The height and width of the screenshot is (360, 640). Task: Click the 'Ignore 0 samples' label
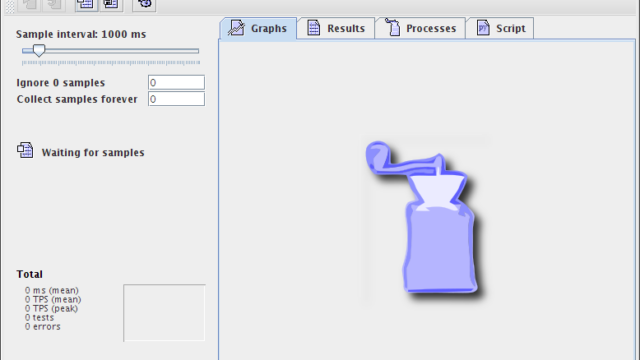point(61,83)
